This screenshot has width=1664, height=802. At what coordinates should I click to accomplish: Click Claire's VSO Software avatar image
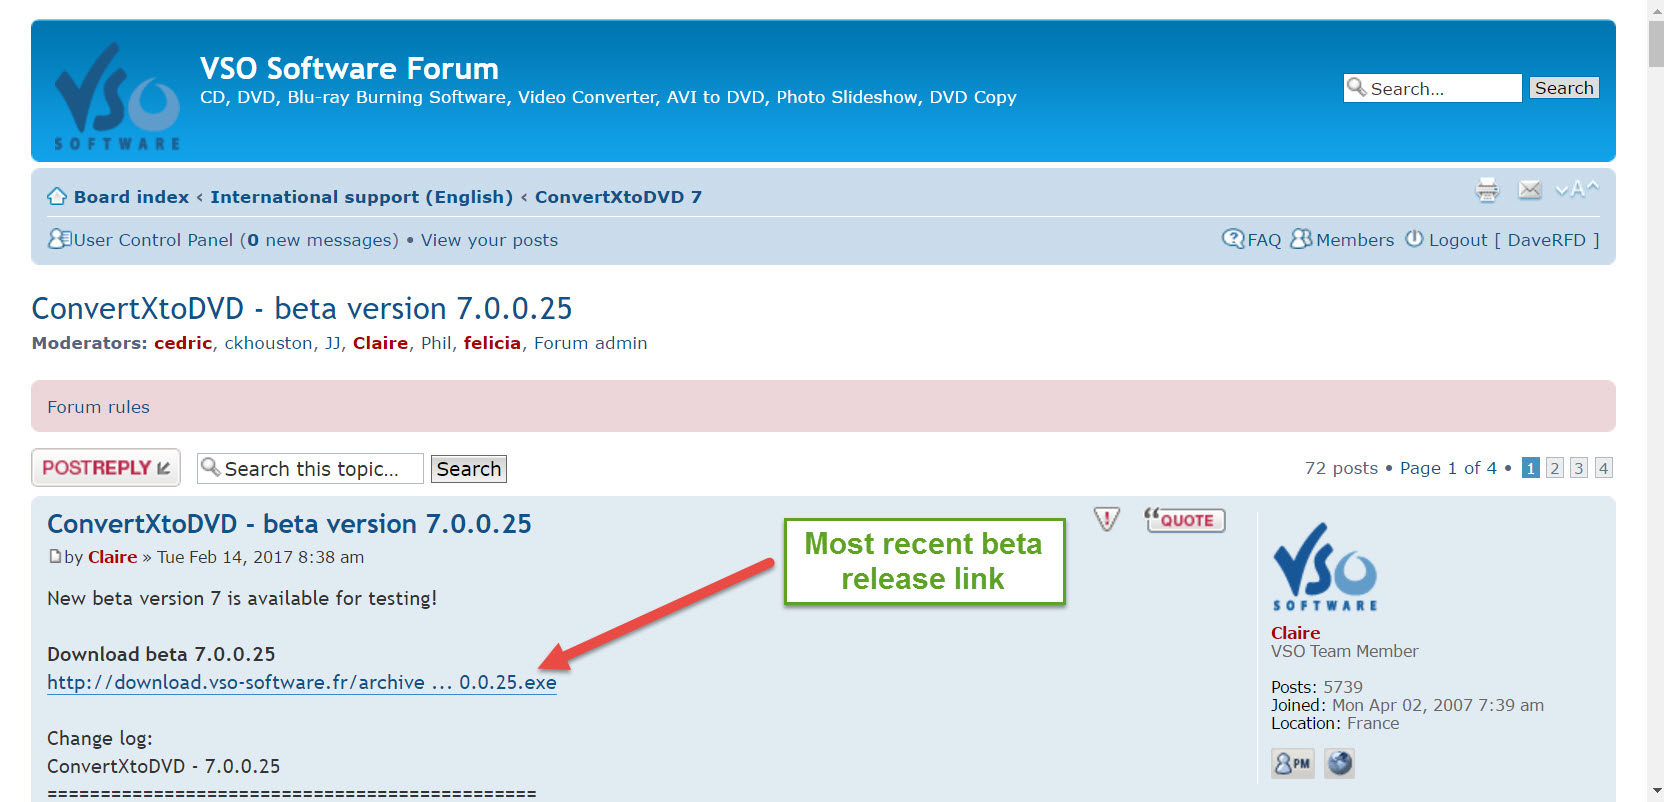[1324, 567]
